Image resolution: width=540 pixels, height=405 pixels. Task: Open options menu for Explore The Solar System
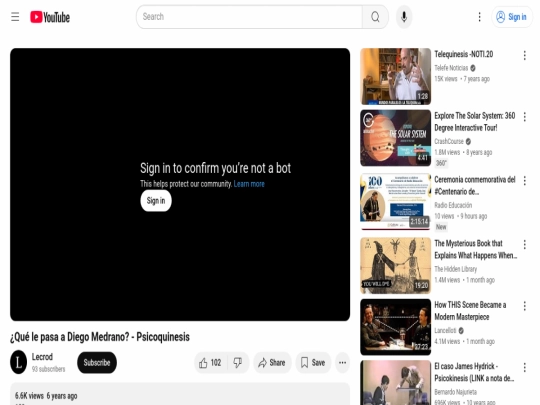pyautogui.click(x=525, y=117)
